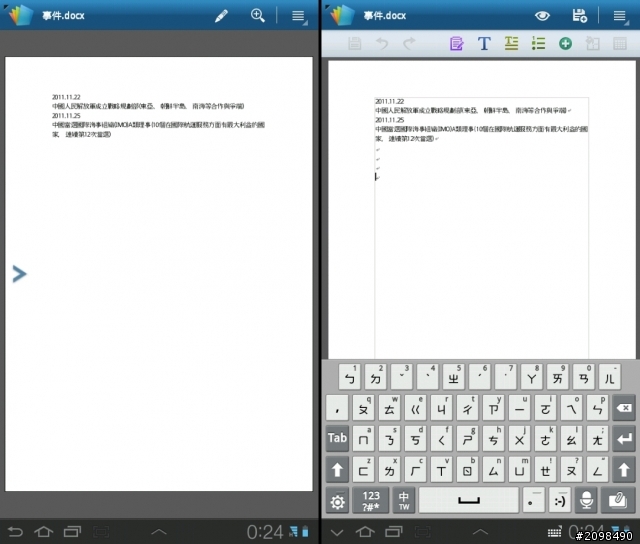640x544 pixels.
Task: Tap the Save As icon in editor header
Action: tap(579, 16)
